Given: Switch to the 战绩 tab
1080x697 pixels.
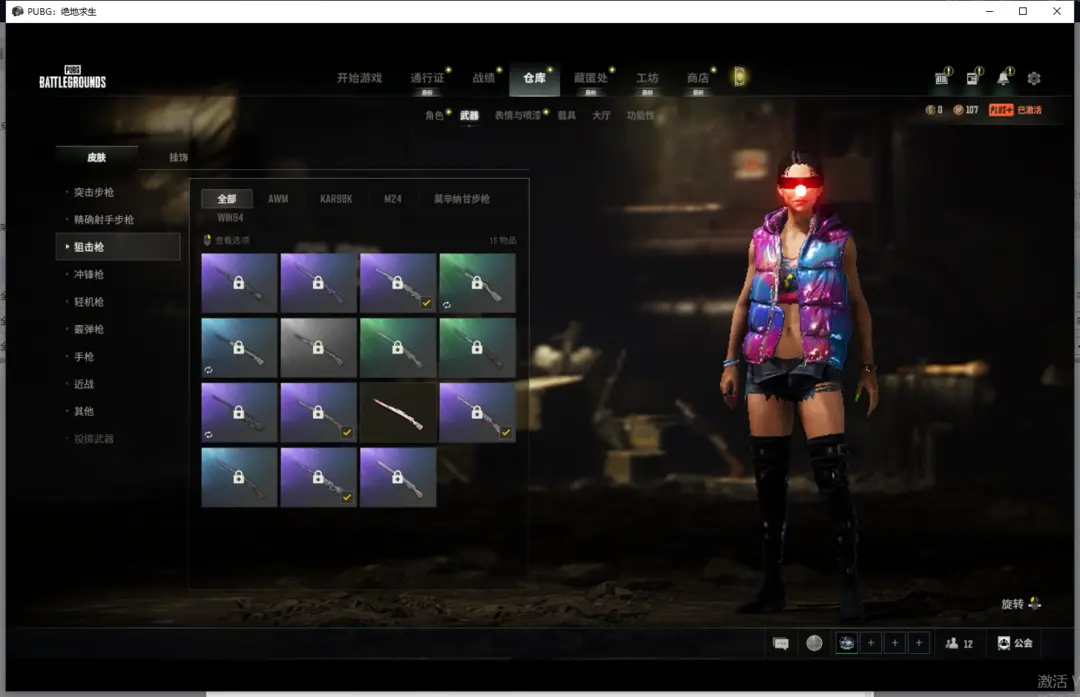Looking at the screenshot, I should [x=484, y=78].
